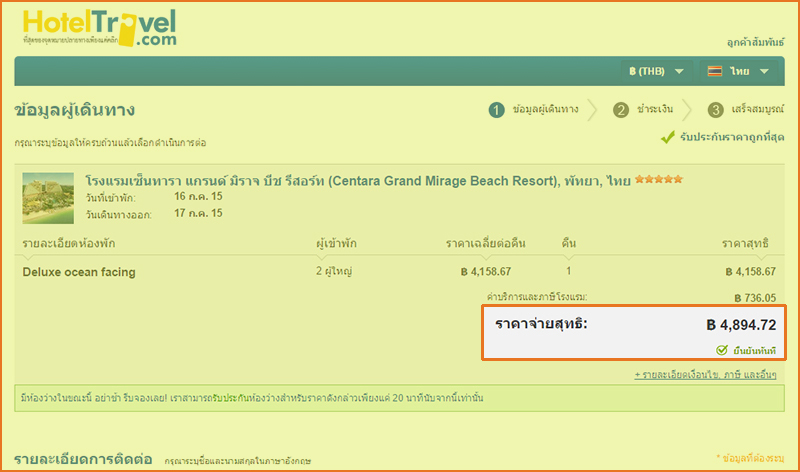The width and height of the screenshot is (800, 472).
Task: Select the ชำระเงิน payment step
Action: (658, 110)
